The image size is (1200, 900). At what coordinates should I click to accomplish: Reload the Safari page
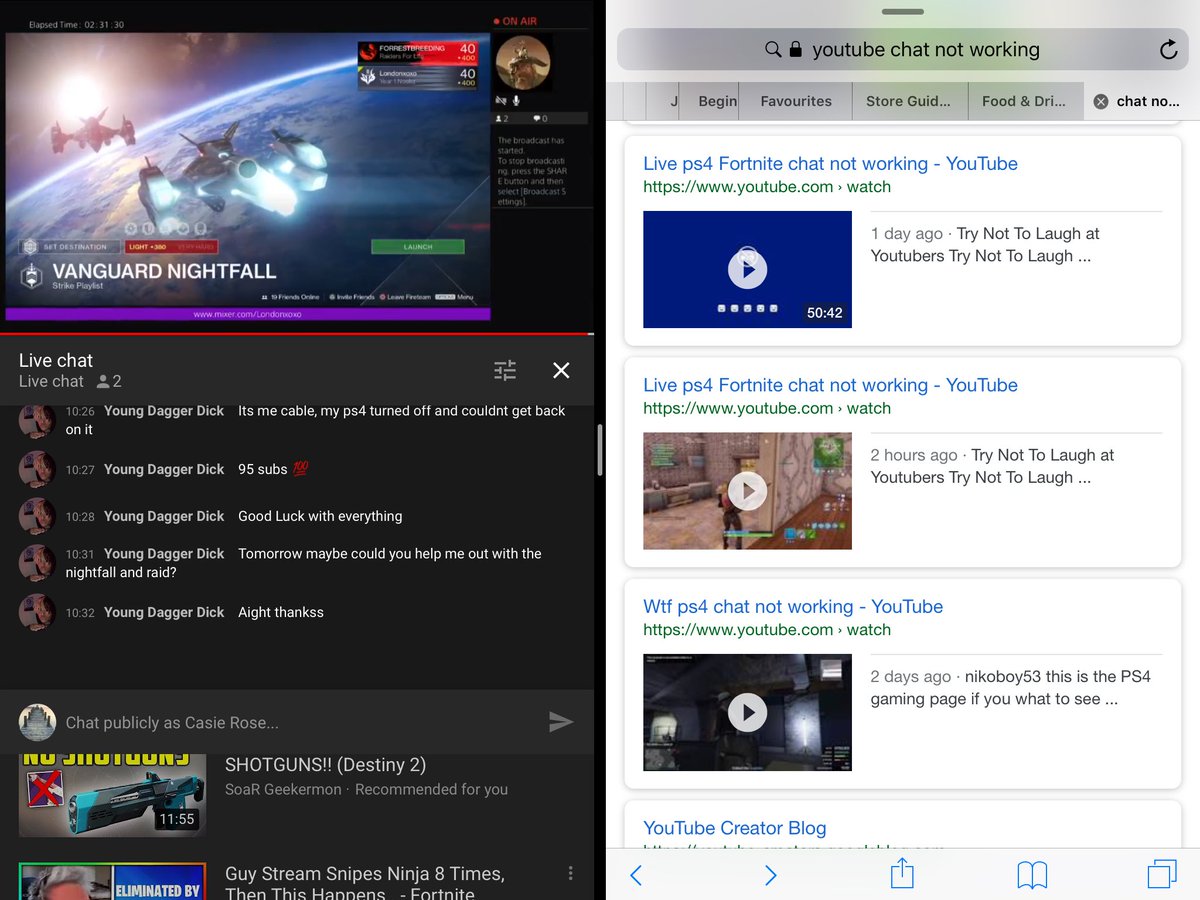pyautogui.click(x=1167, y=50)
